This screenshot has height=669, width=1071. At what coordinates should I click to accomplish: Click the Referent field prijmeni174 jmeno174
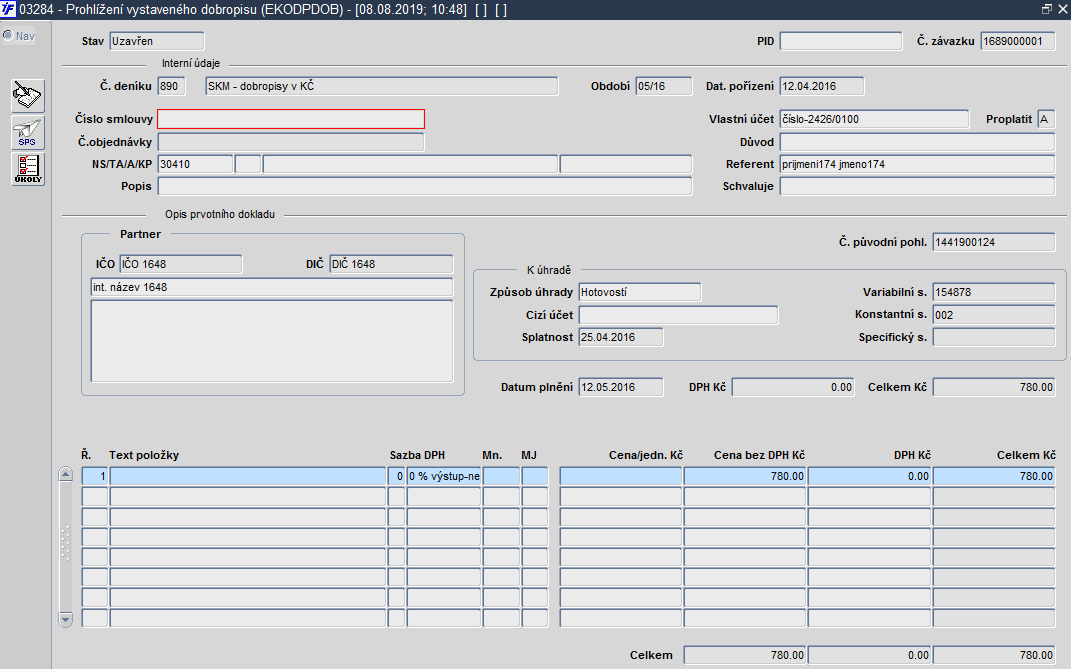coord(917,164)
